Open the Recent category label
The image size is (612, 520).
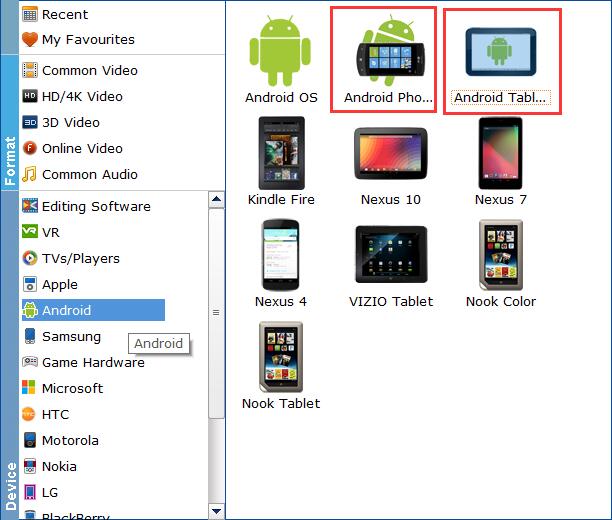(x=65, y=14)
